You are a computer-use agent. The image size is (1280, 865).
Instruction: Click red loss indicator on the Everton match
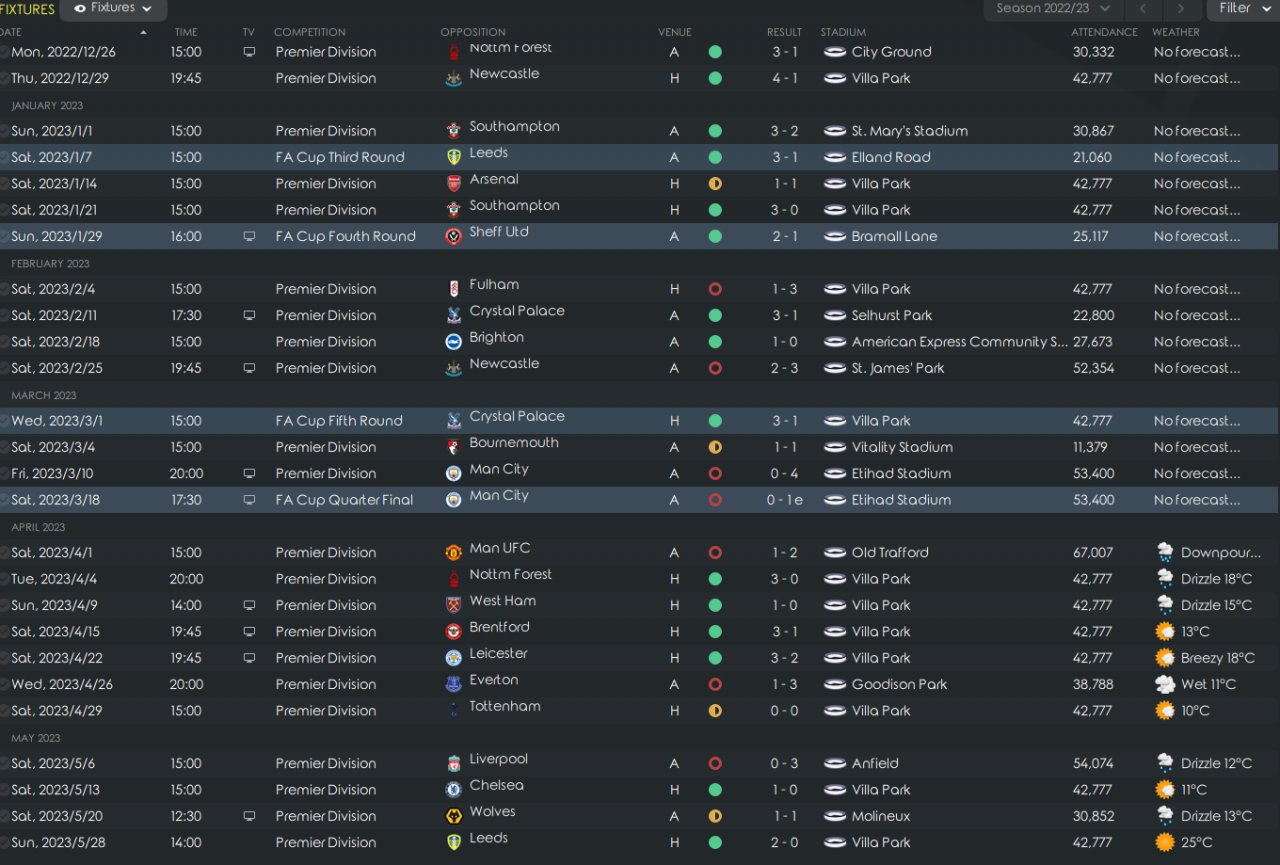coord(715,684)
